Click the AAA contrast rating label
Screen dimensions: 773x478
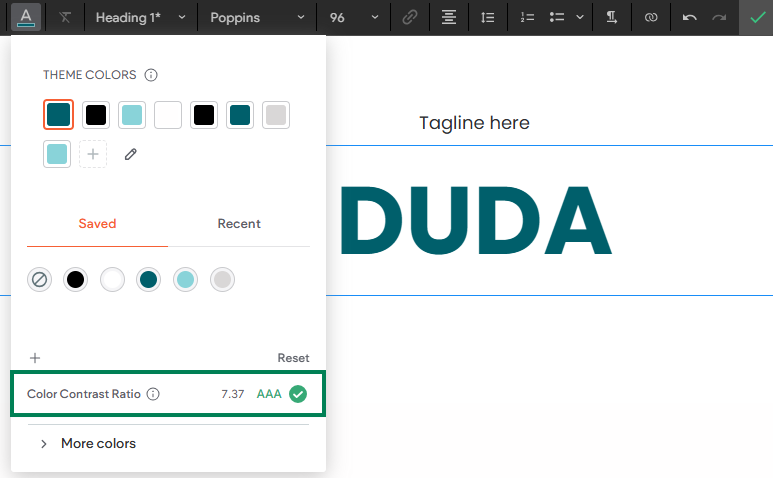pos(269,394)
